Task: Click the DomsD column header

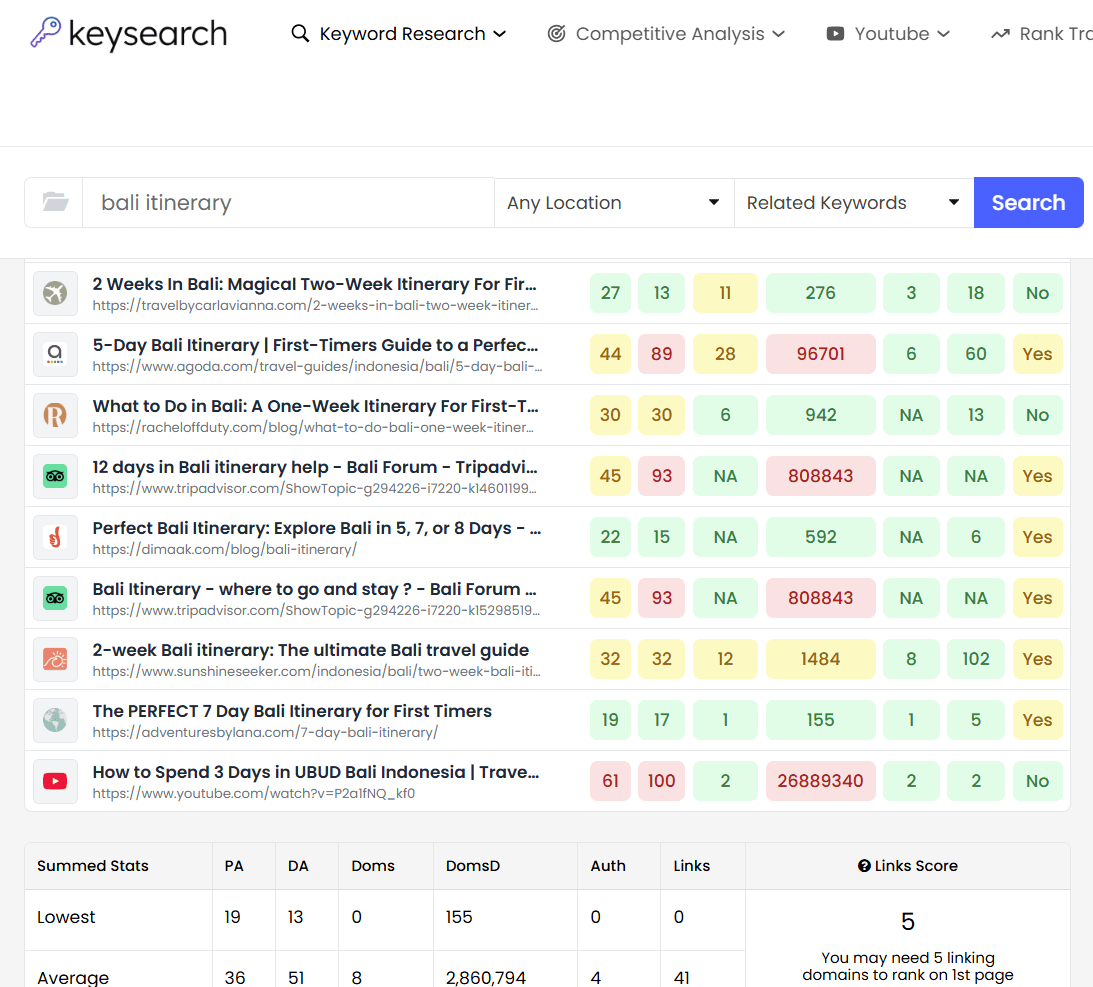Action: [473, 866]
